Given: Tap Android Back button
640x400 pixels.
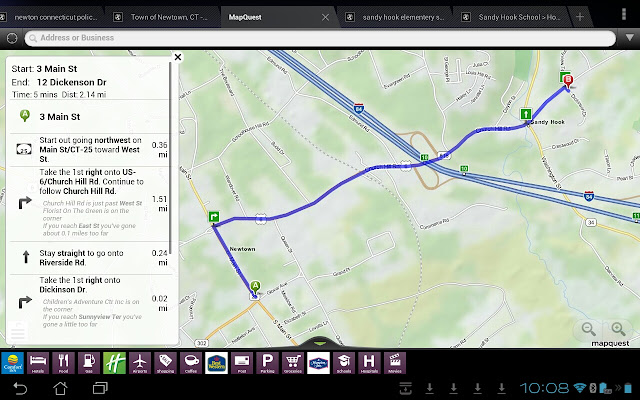Looking at the screenshot, I should pyautogui.click(x=20, y=388).
